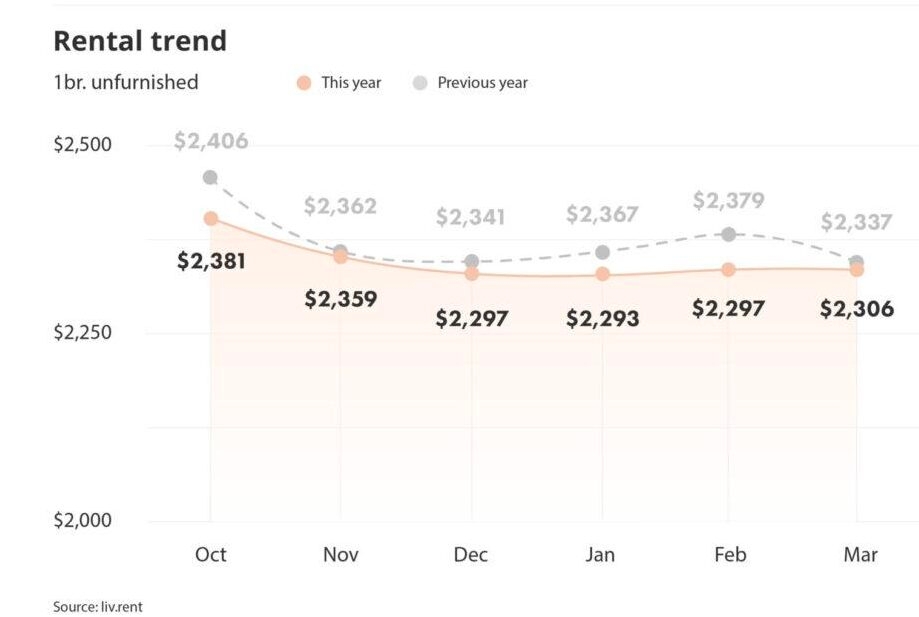The image size is (919, 617).
Task: Toggle the 'This year' legend label
Action: point(350,83)
